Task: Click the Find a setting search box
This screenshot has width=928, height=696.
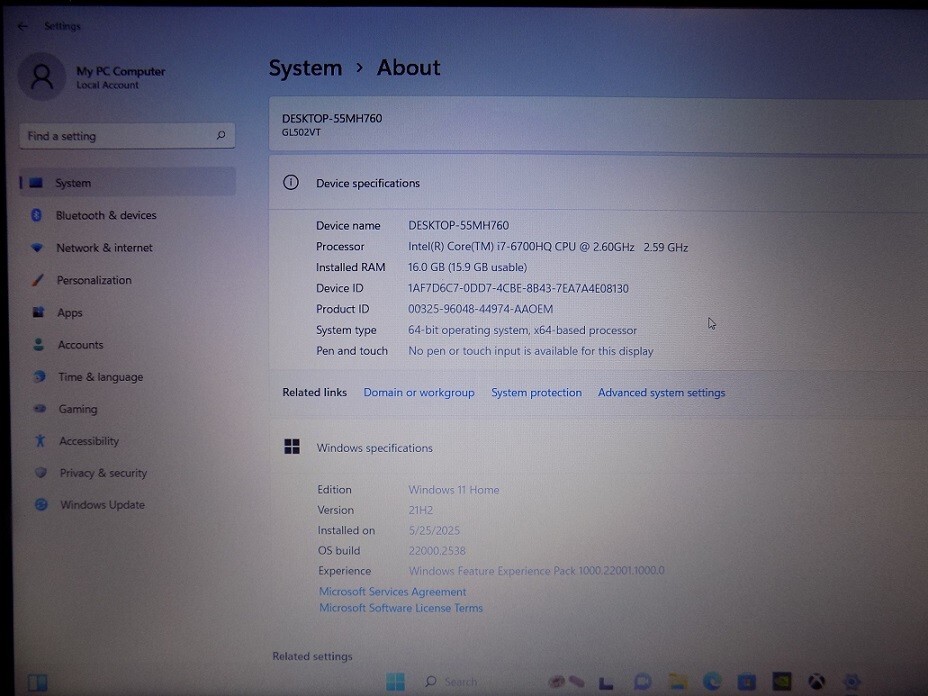Action: 127,136
